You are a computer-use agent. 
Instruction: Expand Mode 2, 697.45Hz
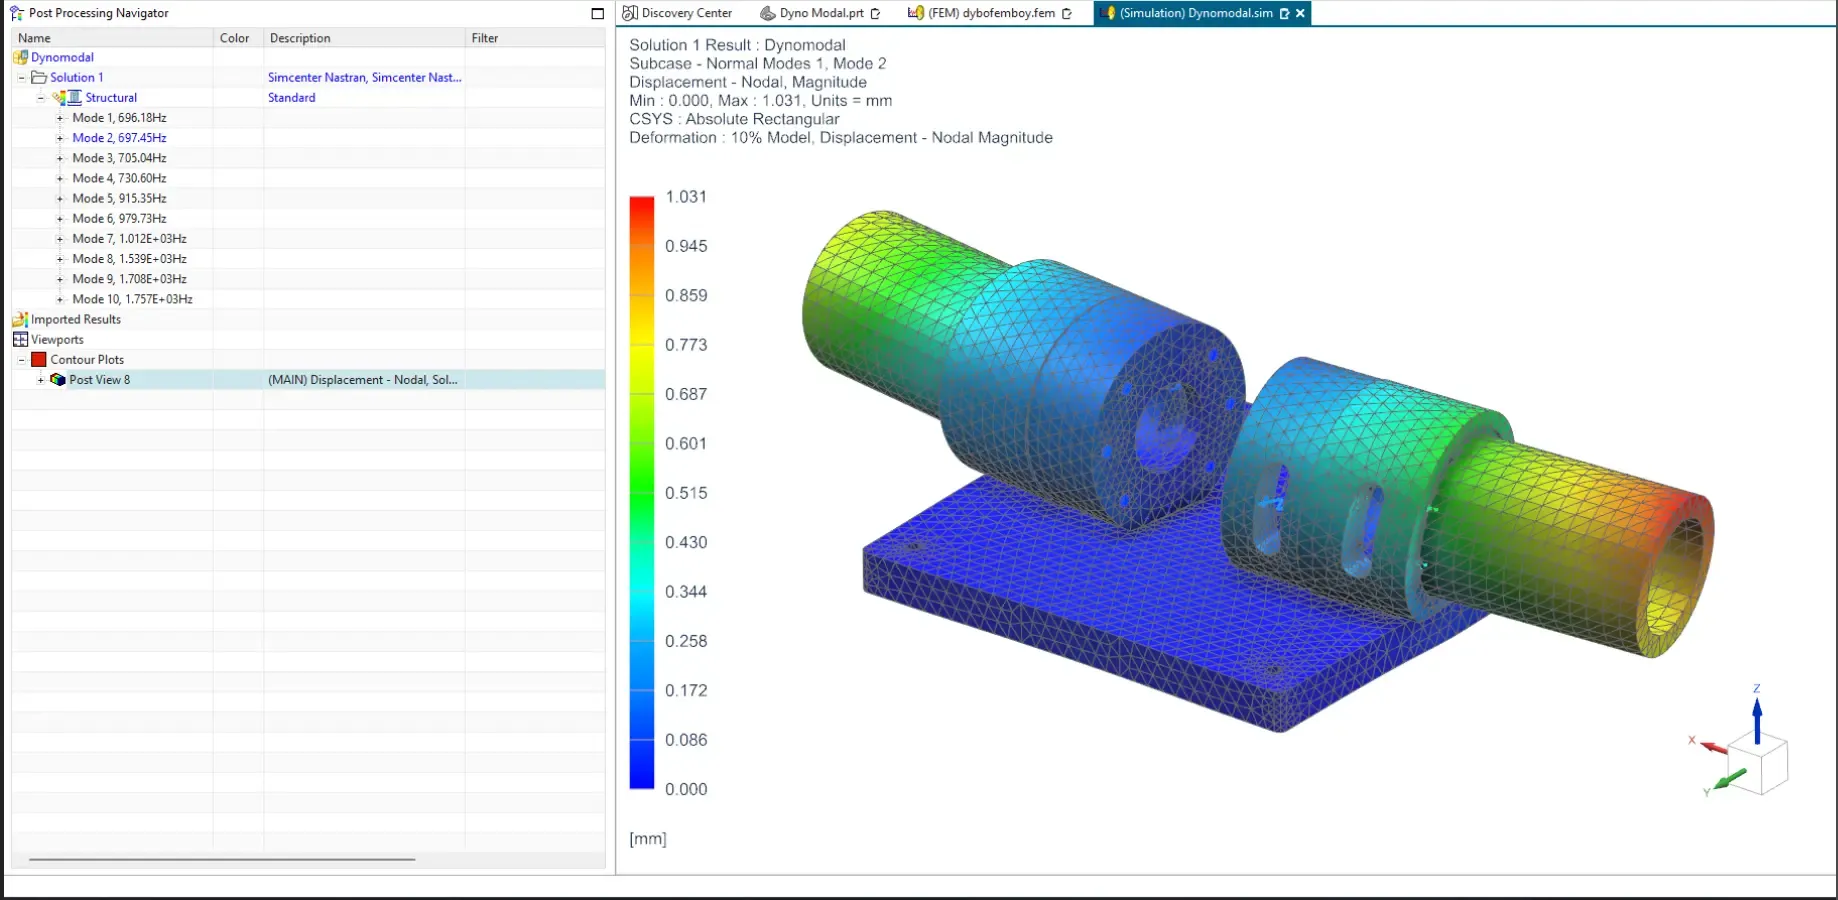(x=60, y=138)
